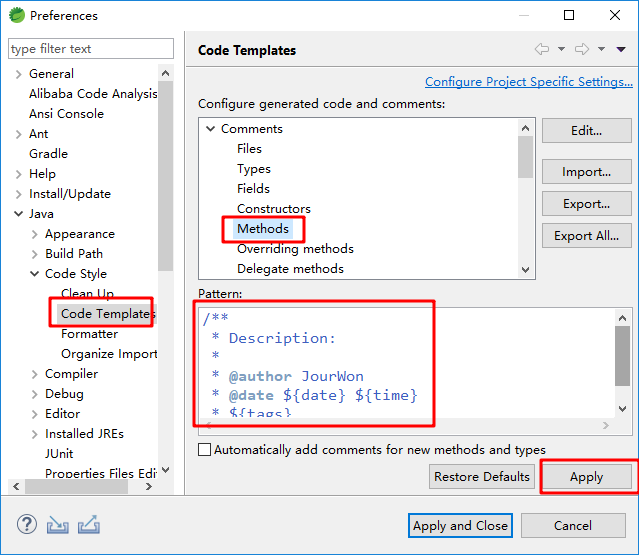Collapse the Java tree node
The height and width of the screenshot is (555, 639).
18,214
